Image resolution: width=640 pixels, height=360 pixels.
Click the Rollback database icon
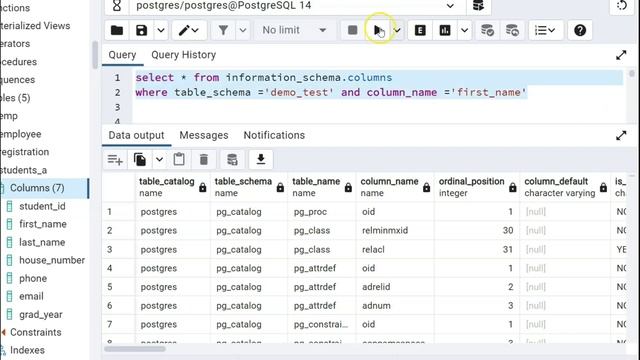(512, 30)
